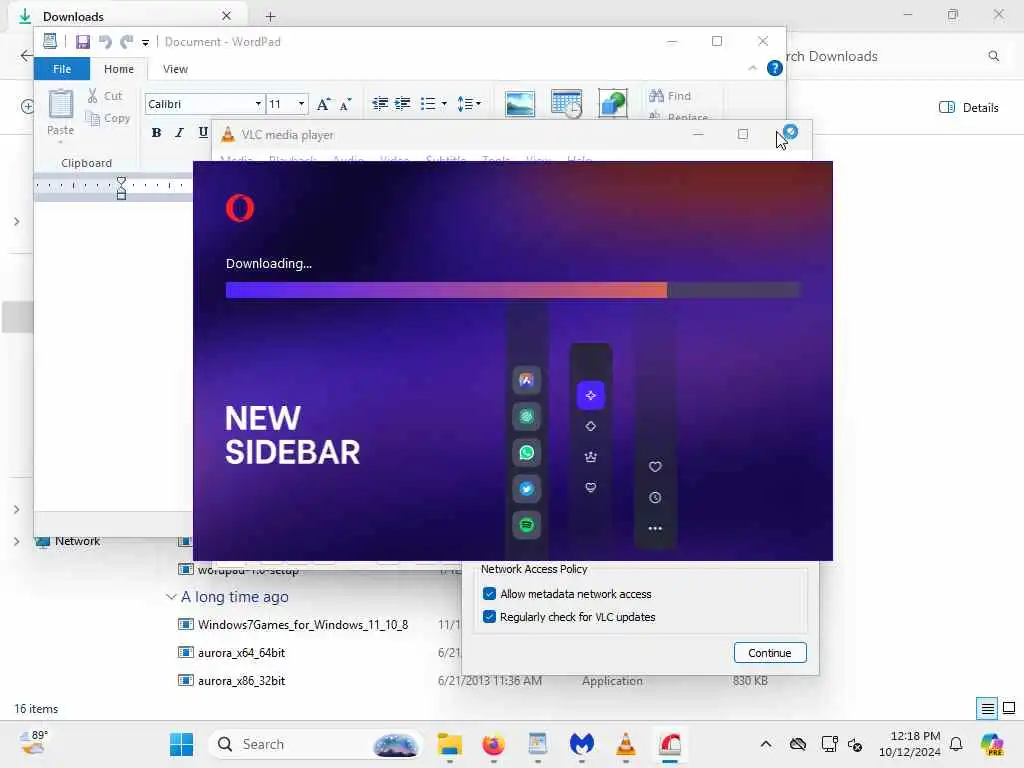This screenshot has height=768, width=1024.
Task: Click the Decrease indent icon
Action: point(380,104)
